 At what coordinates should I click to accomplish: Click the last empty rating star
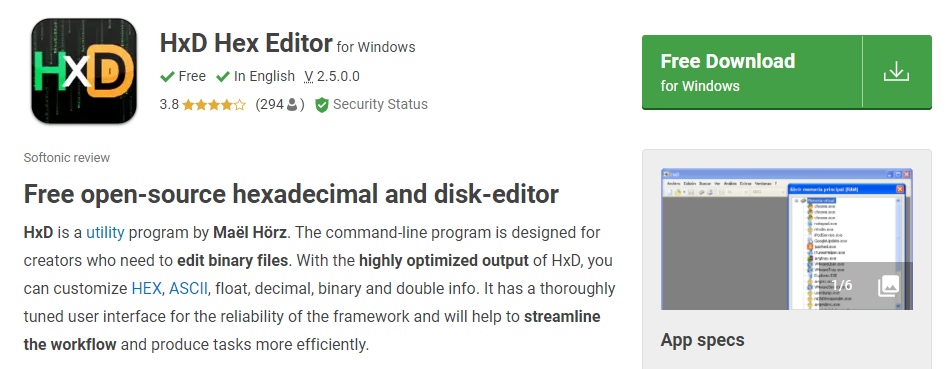[x=240, y=104]
